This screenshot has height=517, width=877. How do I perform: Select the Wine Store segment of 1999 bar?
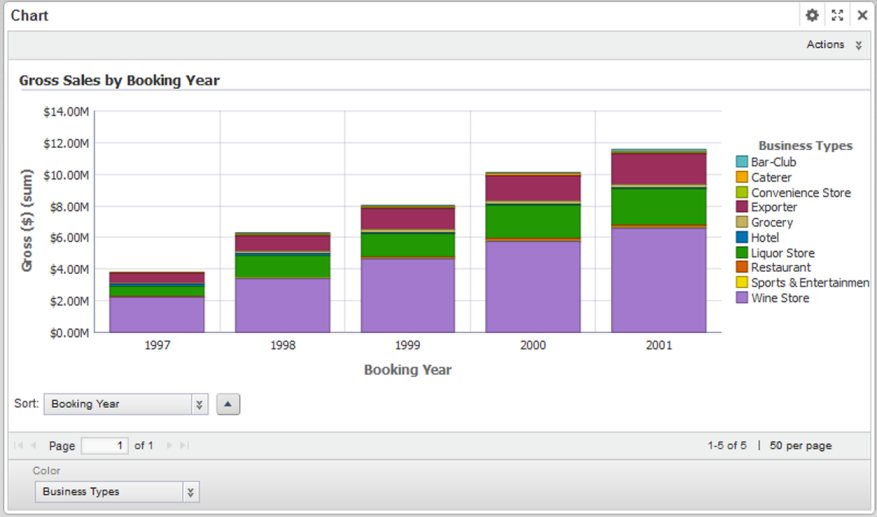408,295
